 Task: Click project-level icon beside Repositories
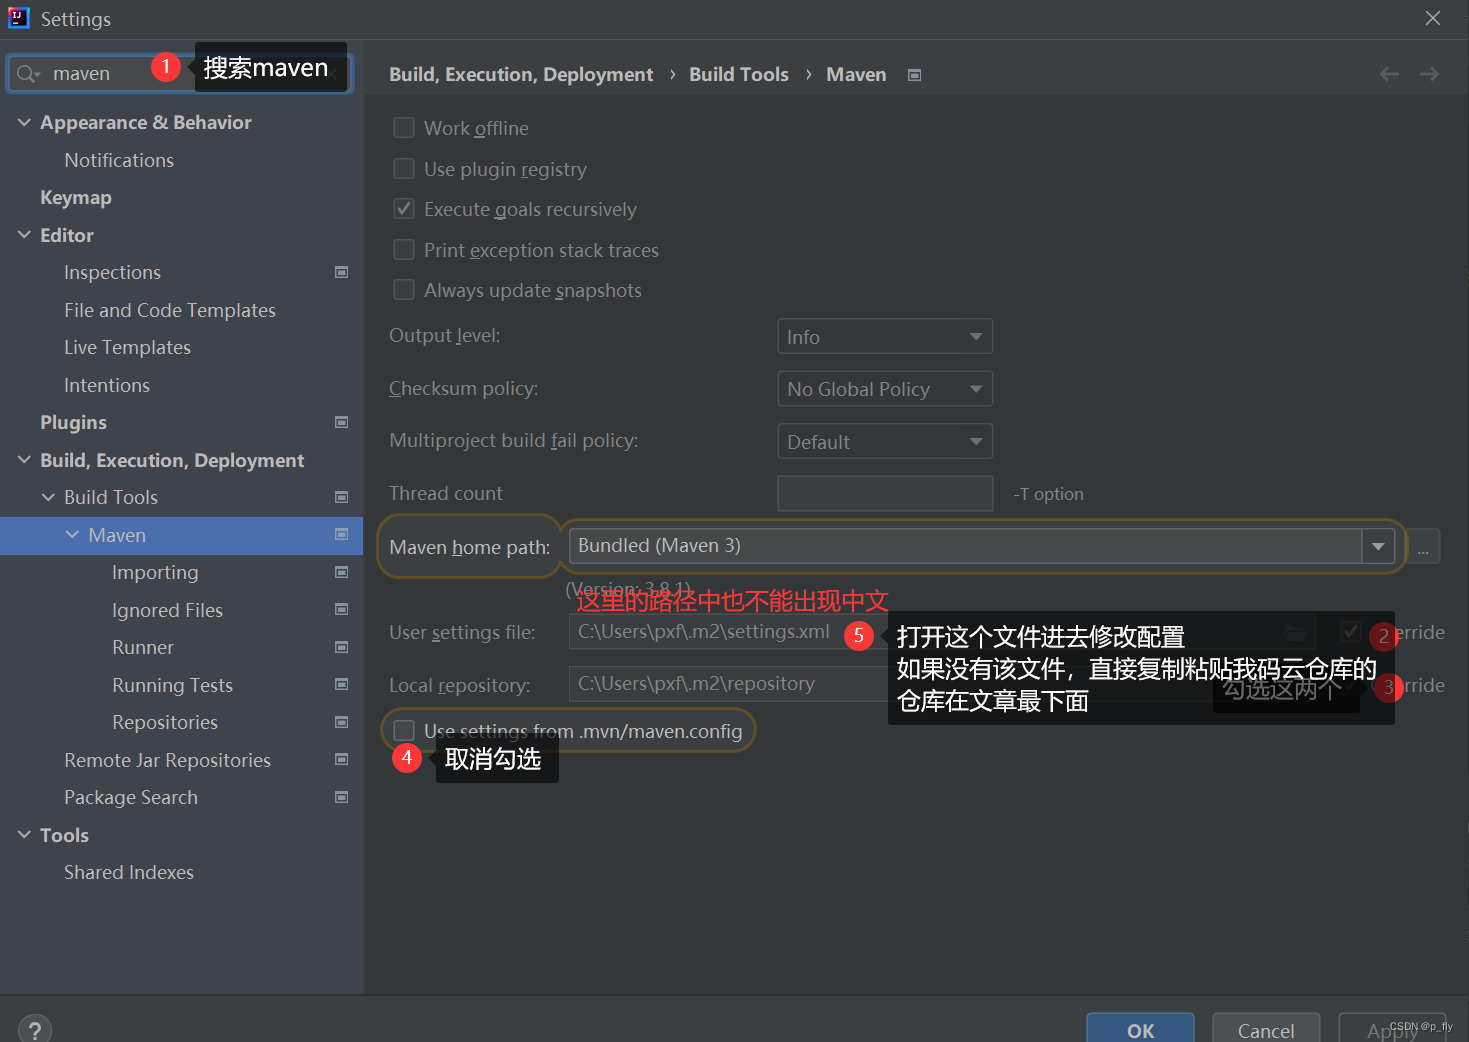click(341, 722)
